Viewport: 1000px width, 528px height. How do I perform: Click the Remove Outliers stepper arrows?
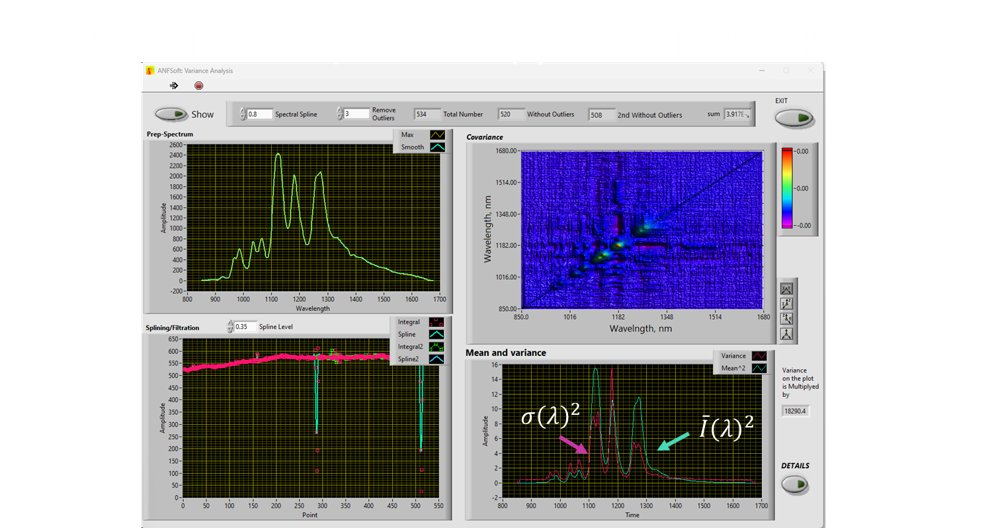point(340,114)
